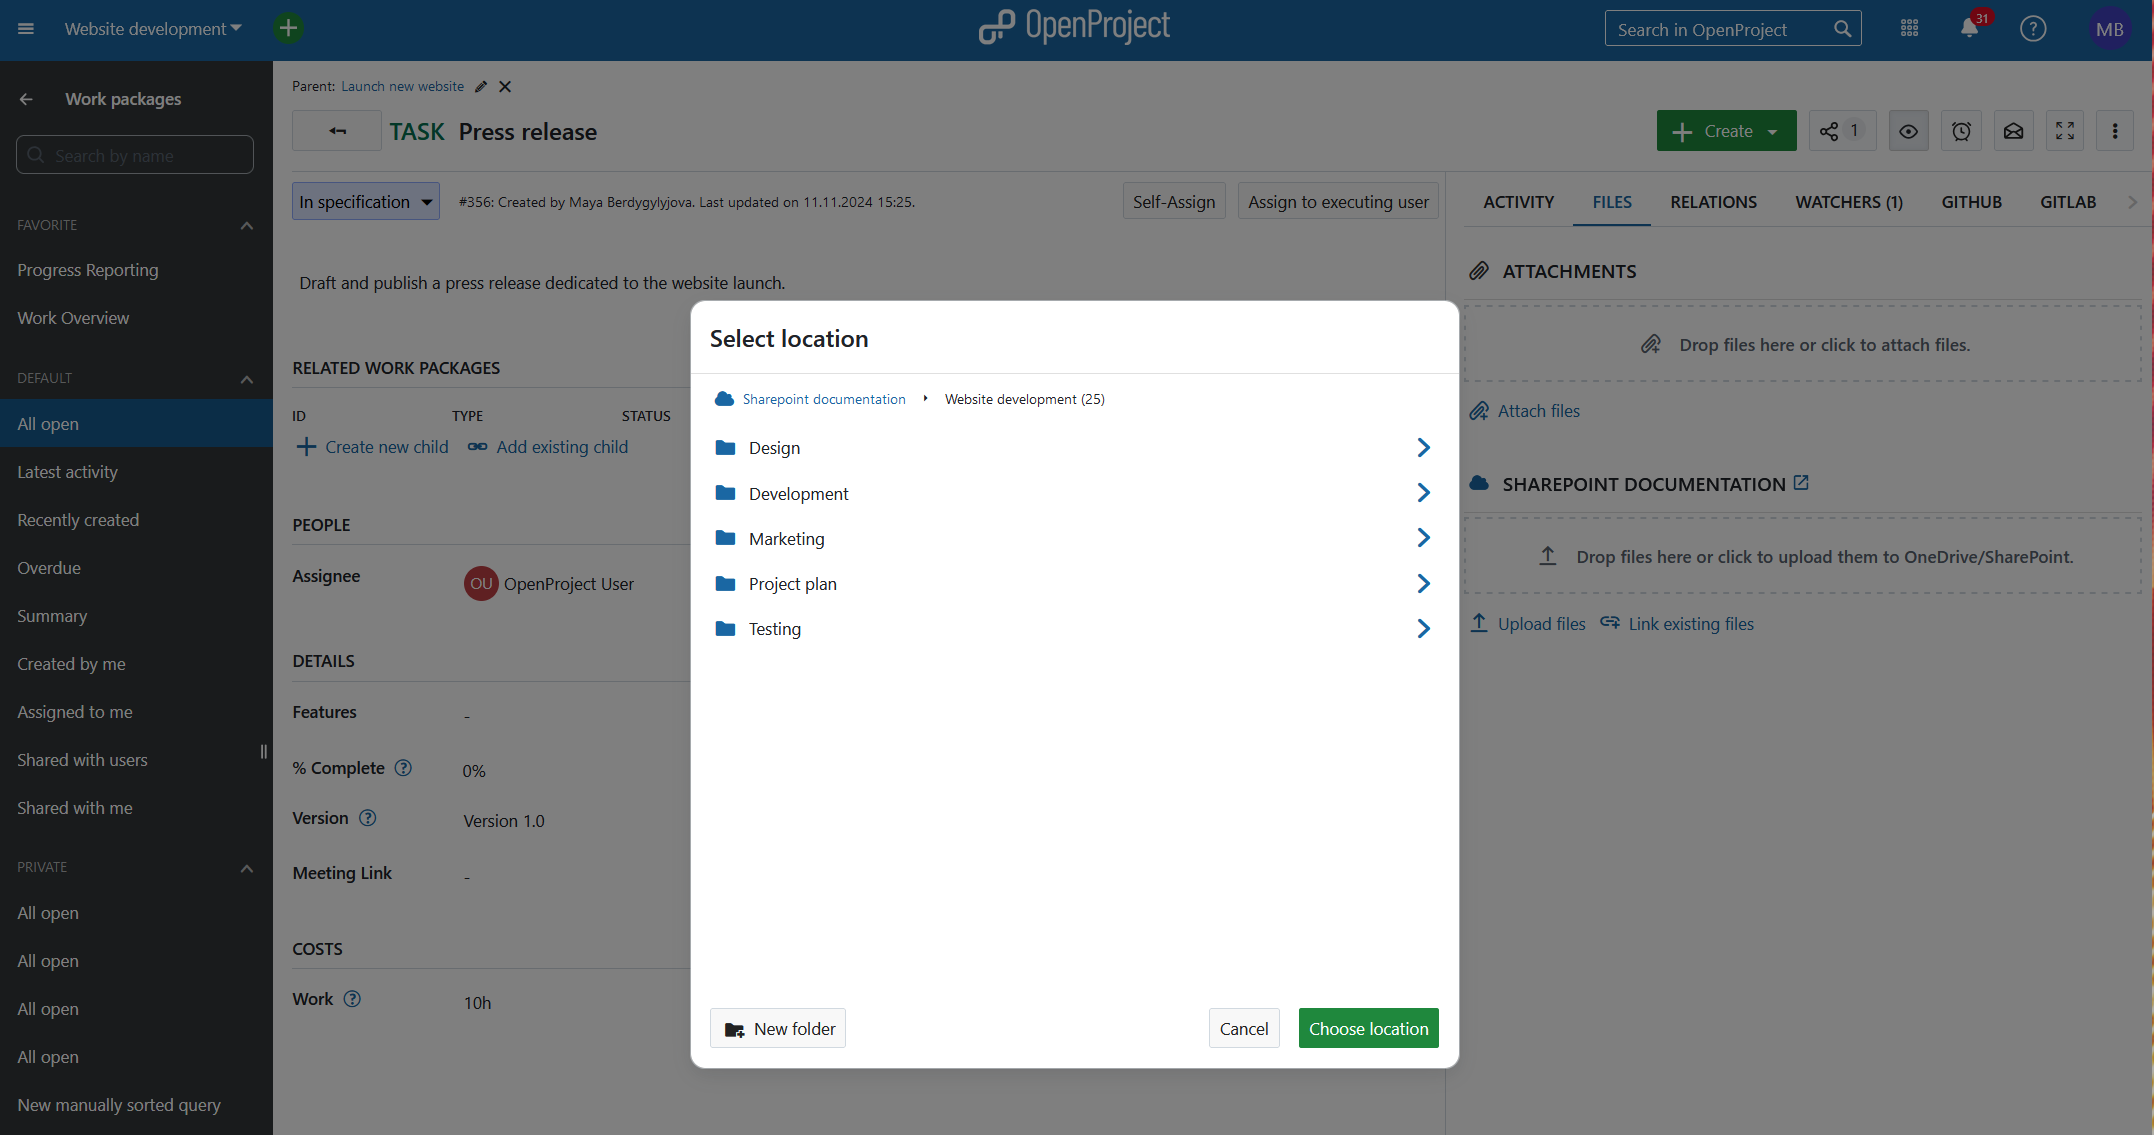Collapse the Favorite sidebar section
The width and height of the screenshot is (2154, 1135).
click(247, 226)
